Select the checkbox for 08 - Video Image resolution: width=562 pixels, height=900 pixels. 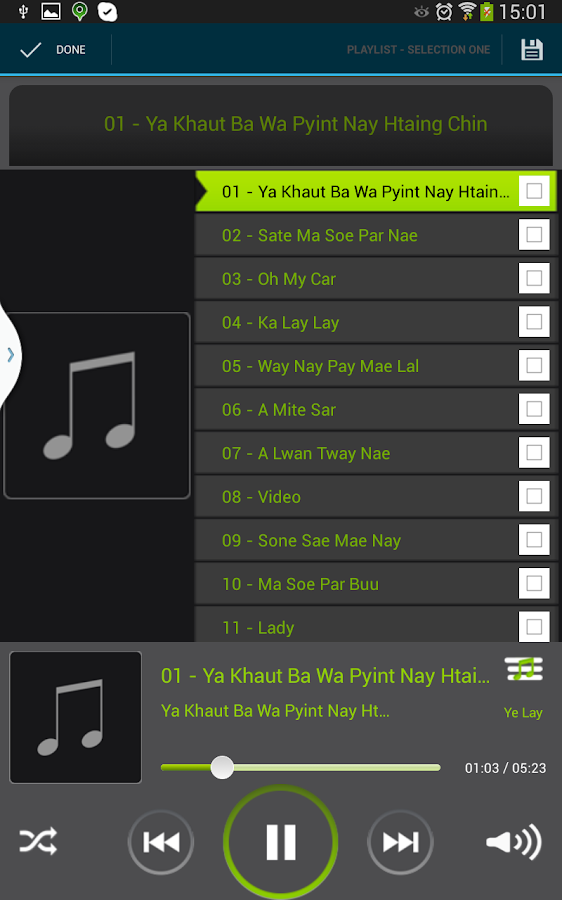pos(534,496)
